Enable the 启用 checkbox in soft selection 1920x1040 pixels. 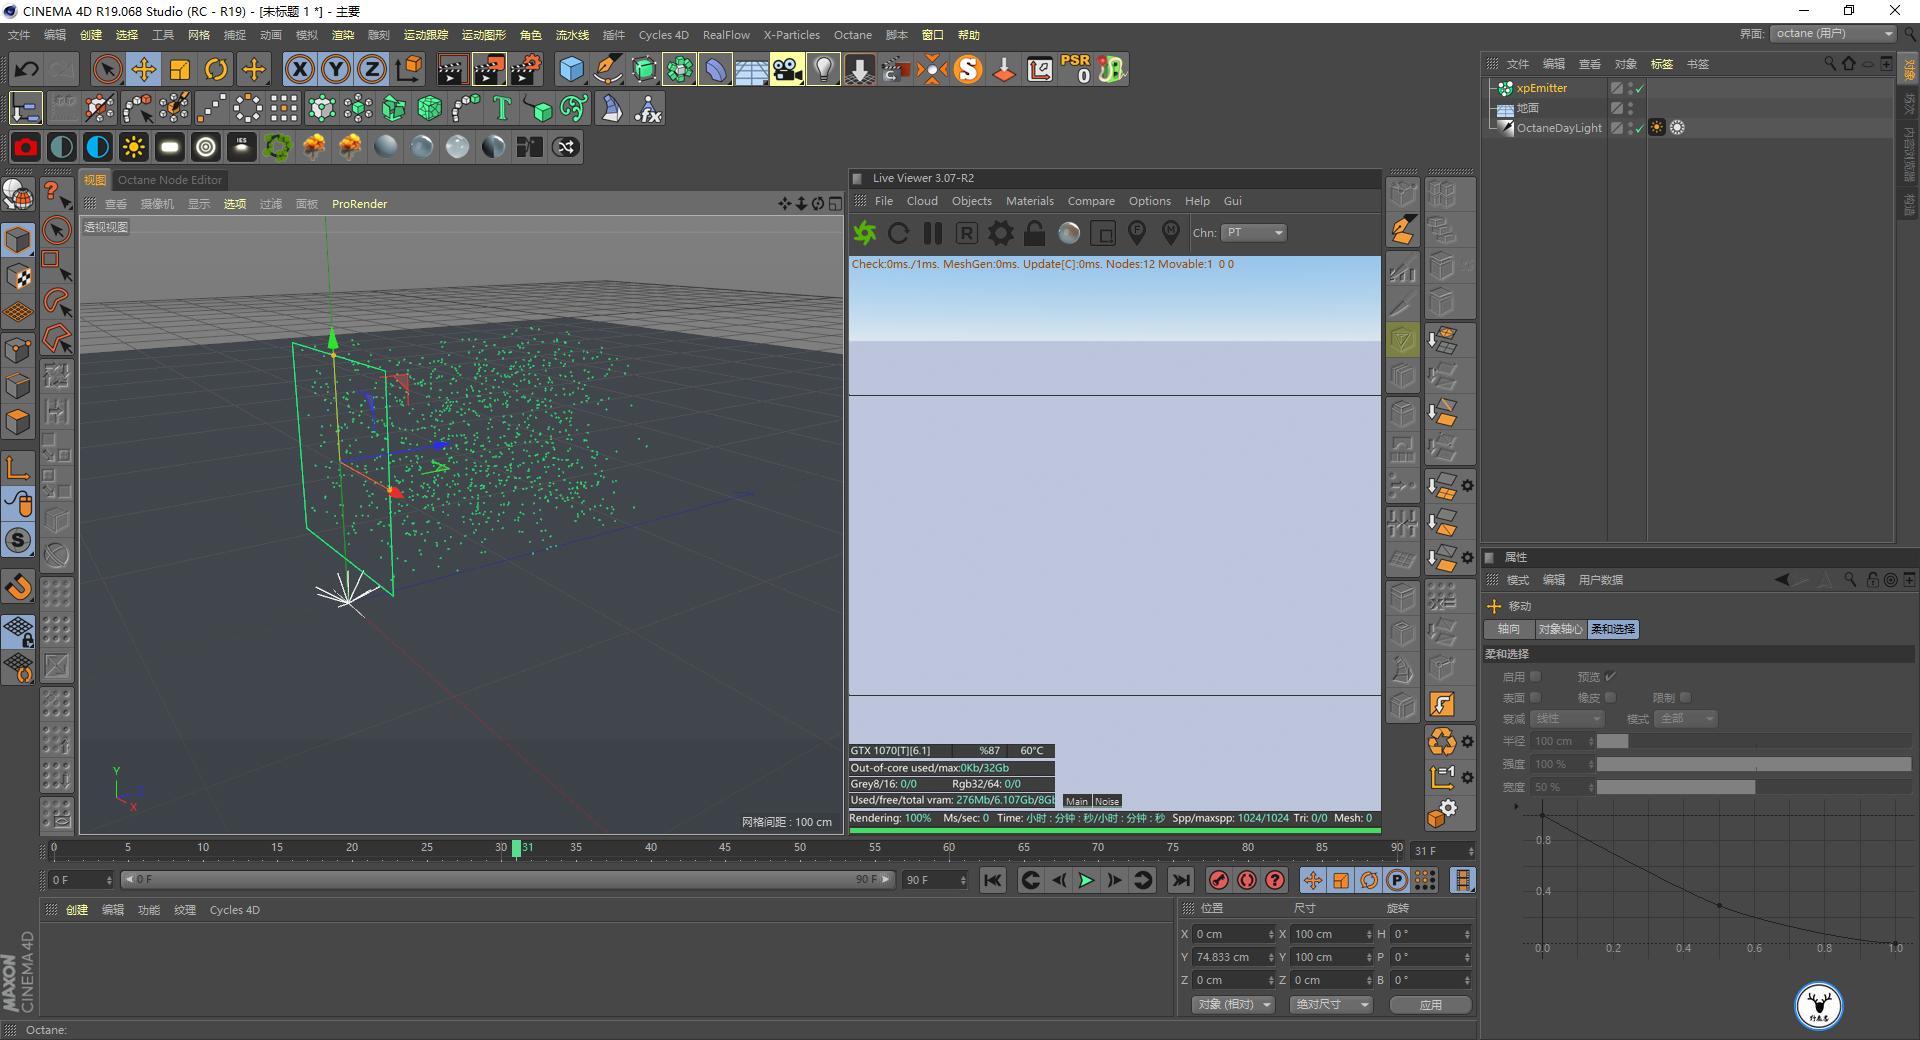pos(1536,677)
